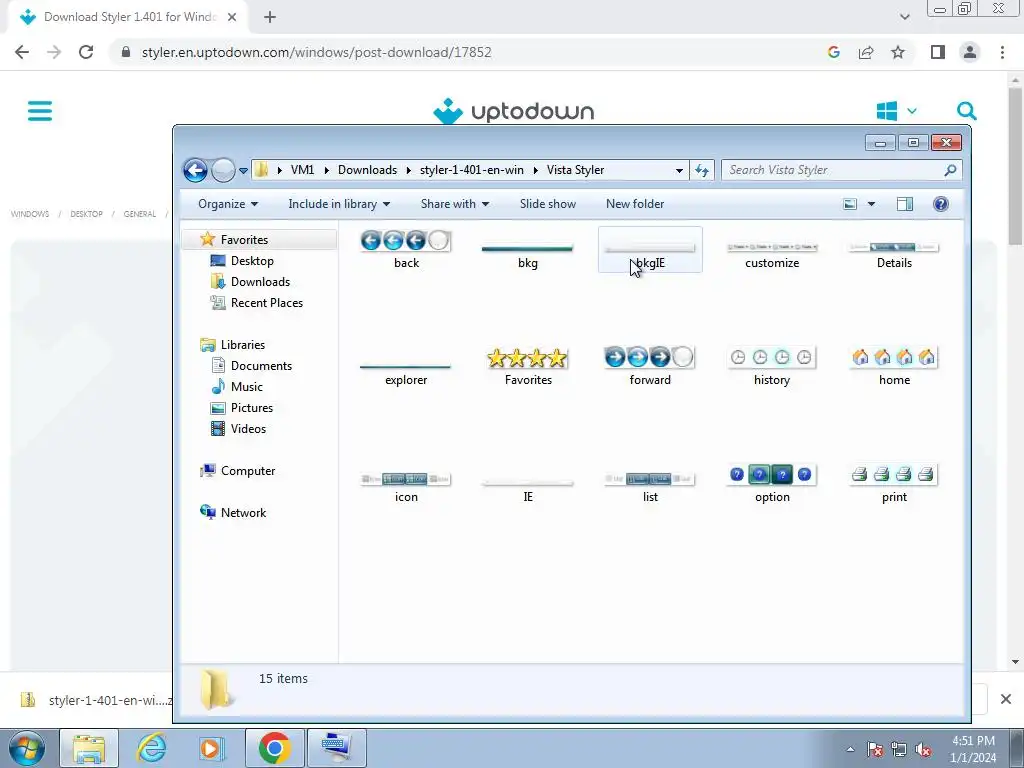Go back in Chrome browser
The height and width of the screenshot is (768, 1024).
22,52
